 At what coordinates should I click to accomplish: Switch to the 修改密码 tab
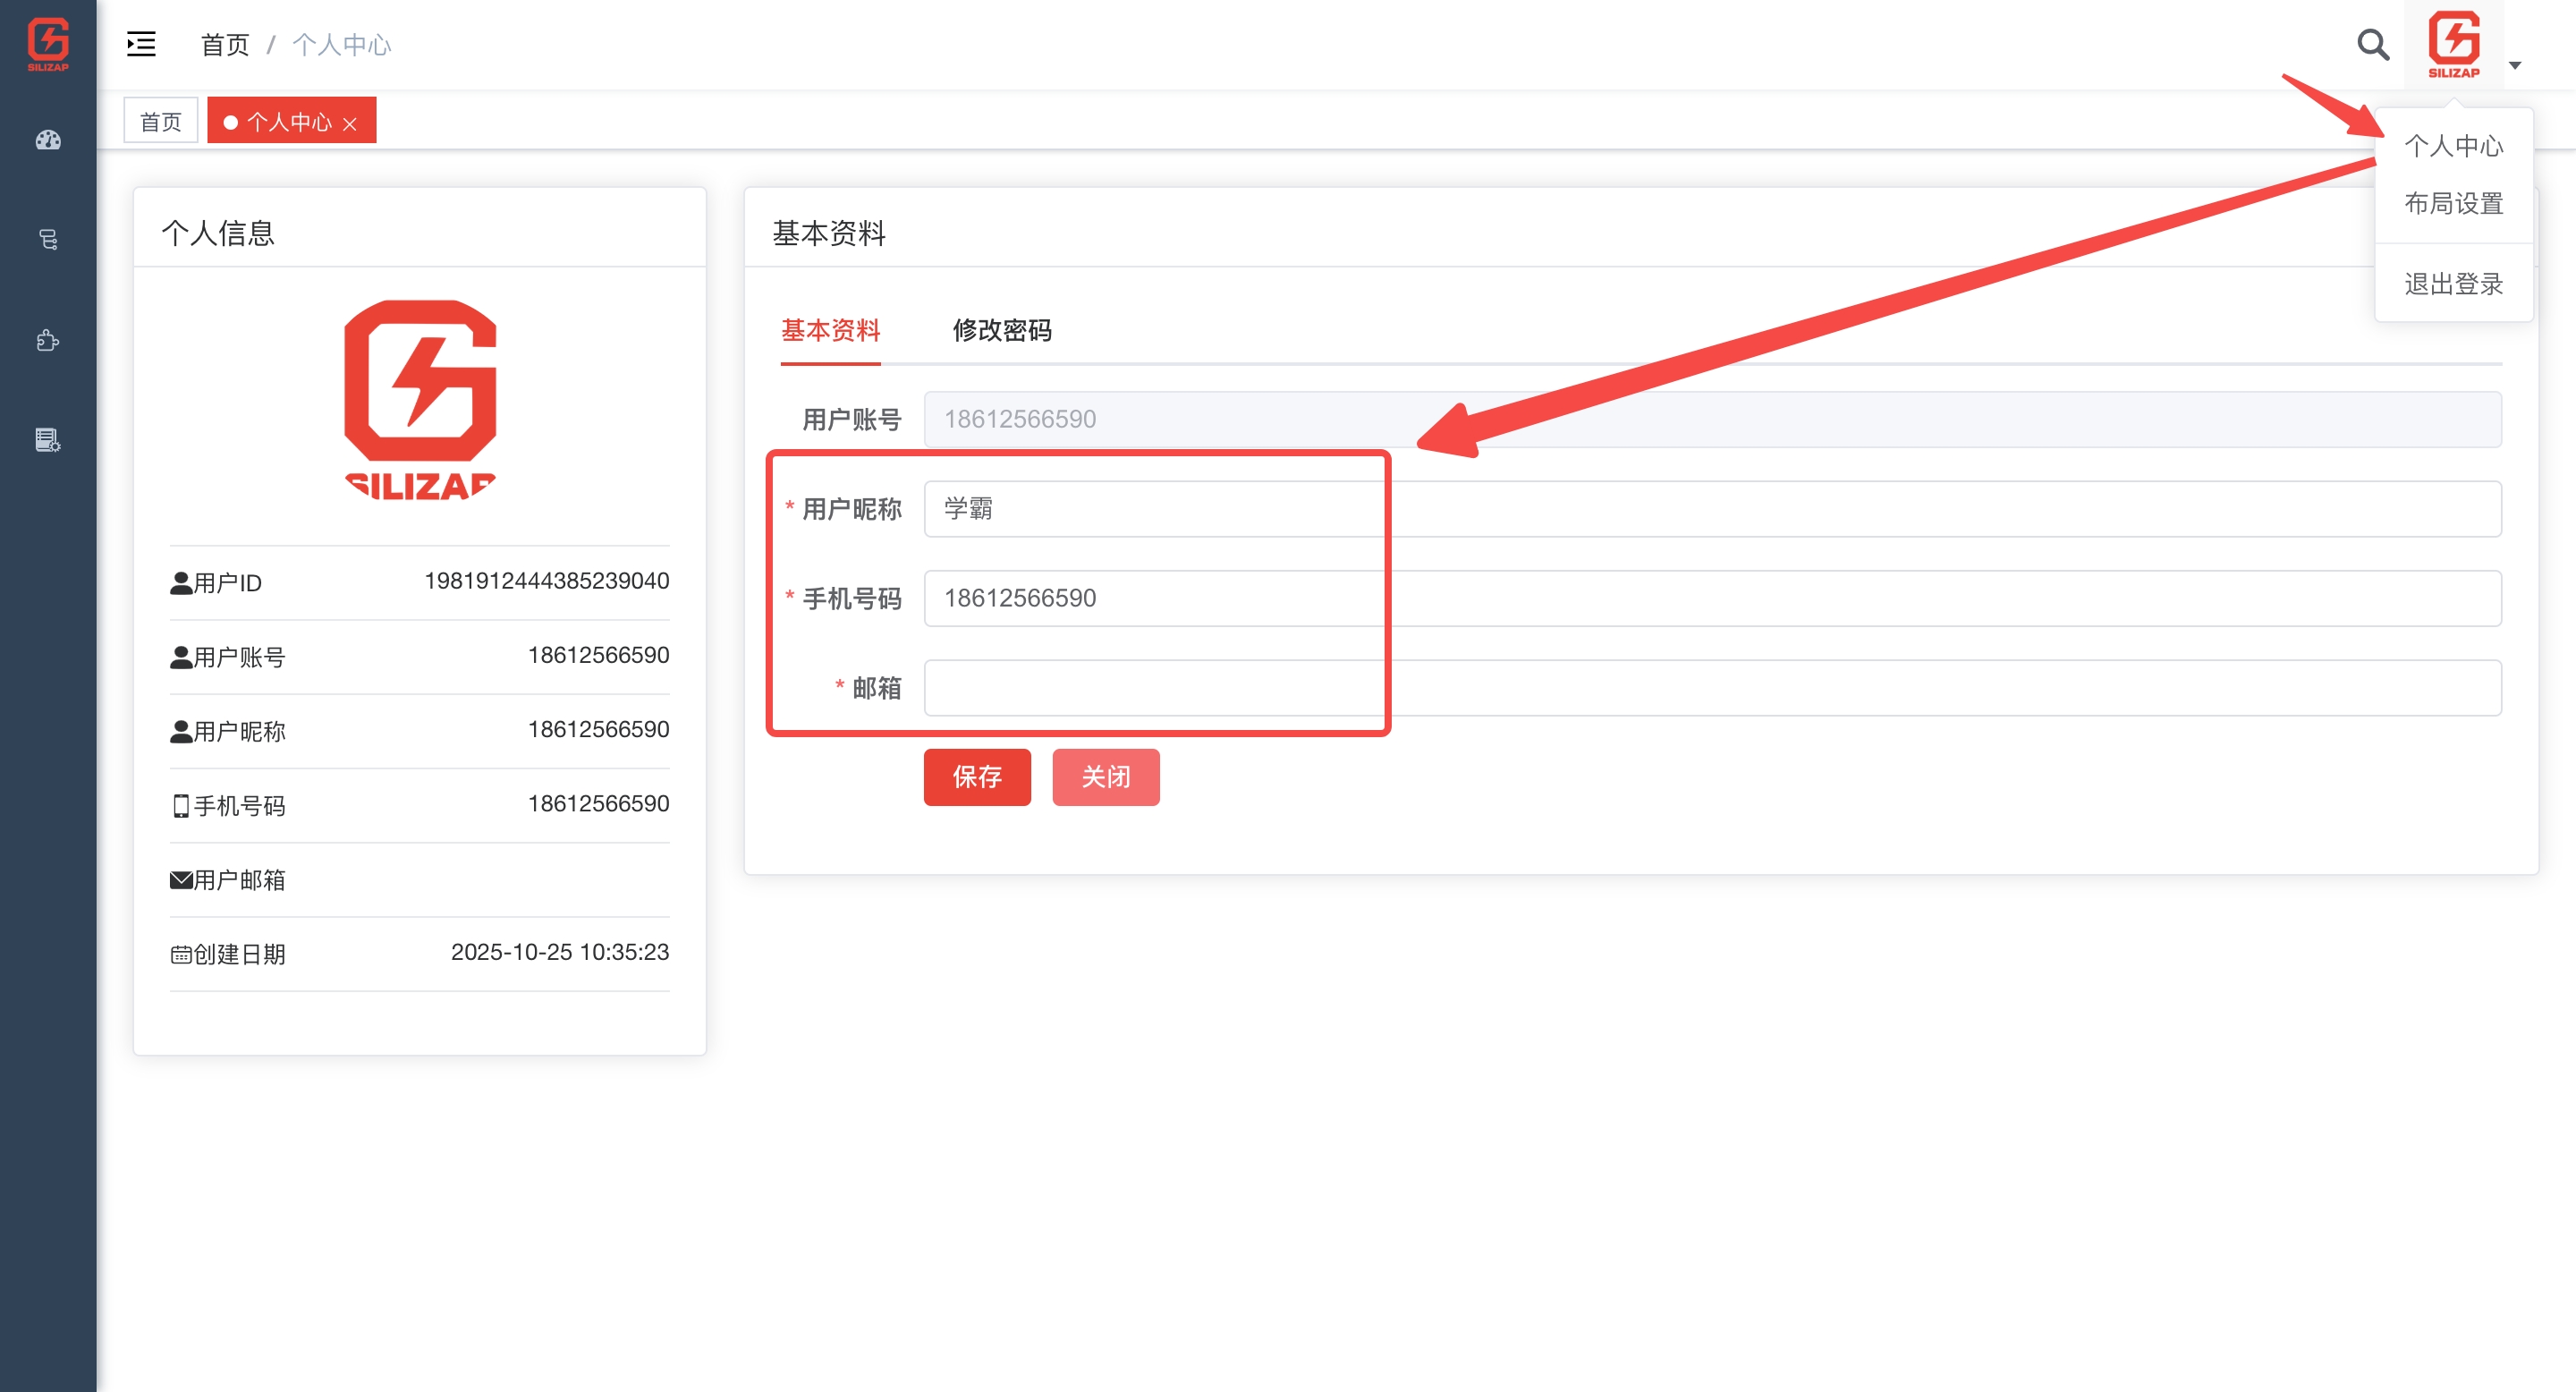coord(1001,330)
